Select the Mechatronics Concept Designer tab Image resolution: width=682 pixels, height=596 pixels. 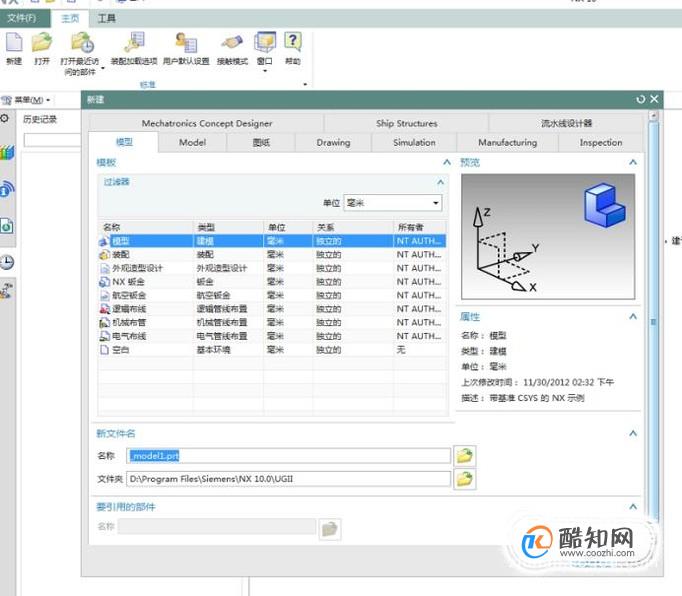(207, 124)
